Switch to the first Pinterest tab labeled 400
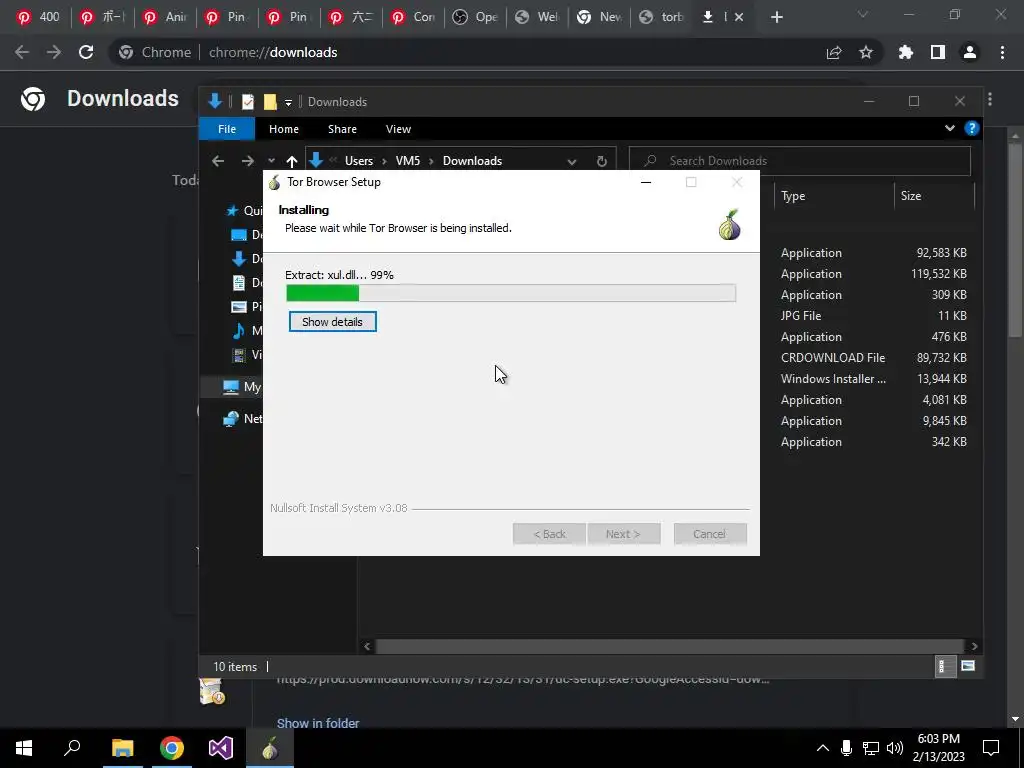This screenshot has height=768, width=1024. click(39, 17)
